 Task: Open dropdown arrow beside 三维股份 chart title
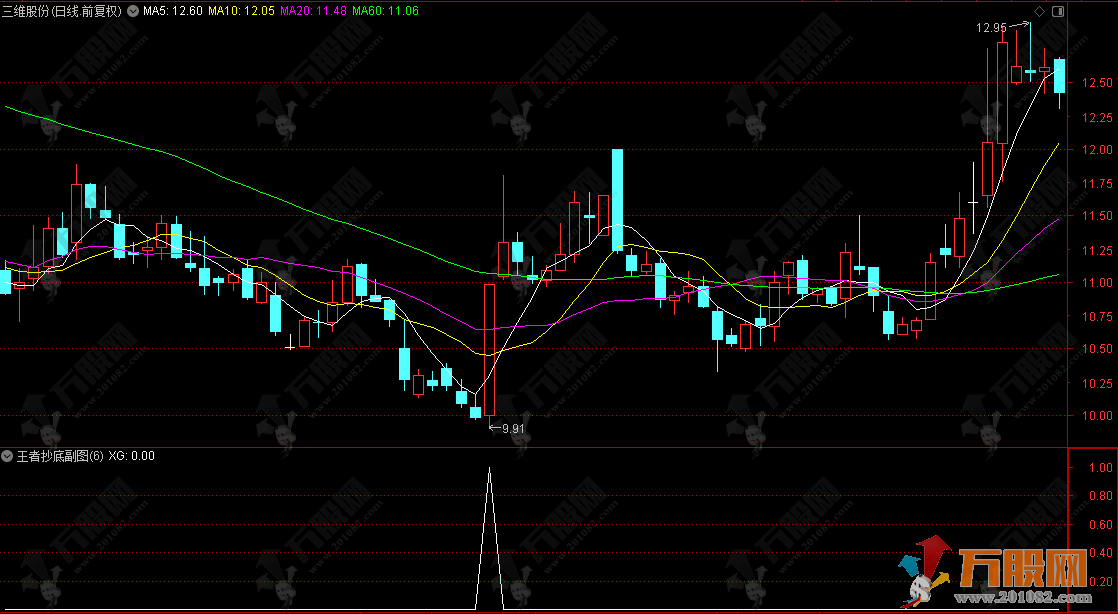click(135, 11)
